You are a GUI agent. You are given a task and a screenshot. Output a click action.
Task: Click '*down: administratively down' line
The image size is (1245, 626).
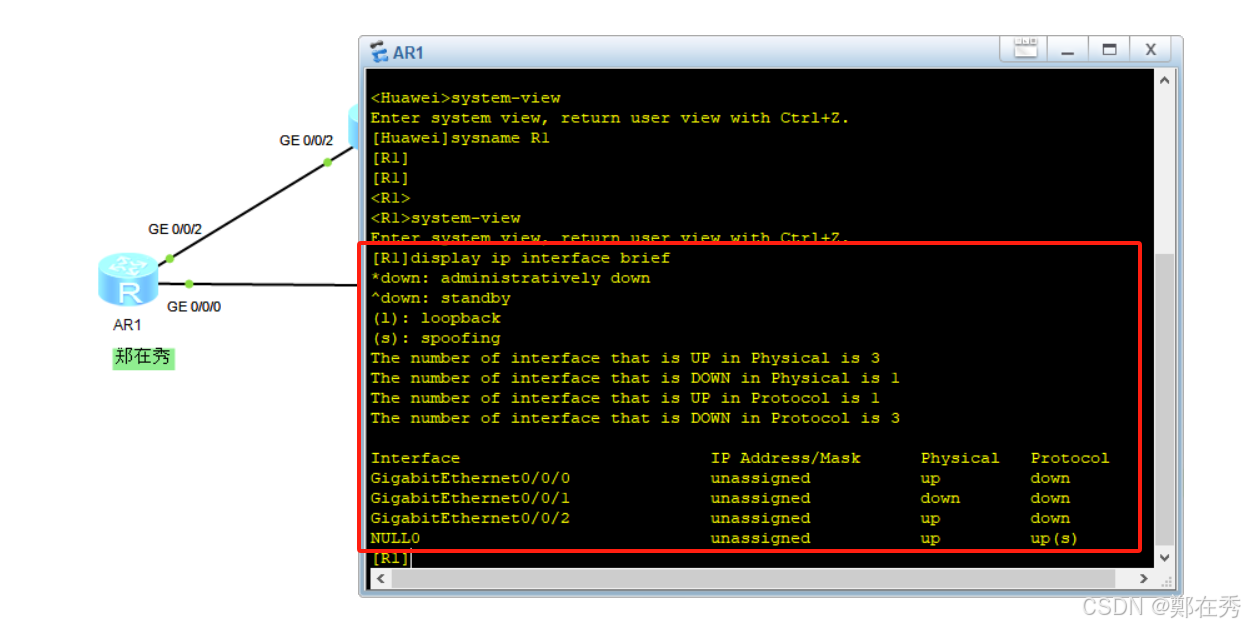[x=510, y=278]
